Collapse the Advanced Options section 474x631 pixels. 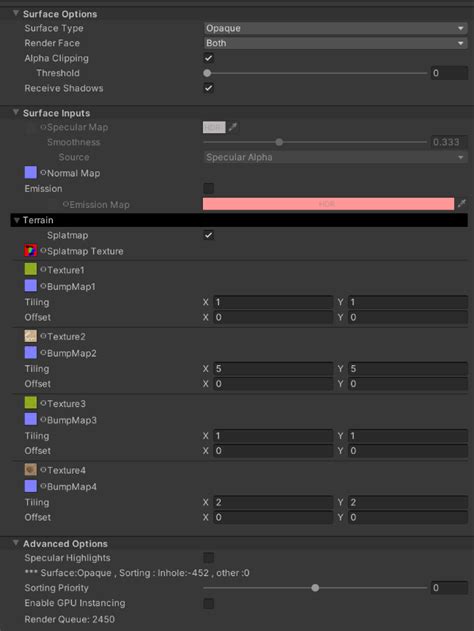click(16, 543)
